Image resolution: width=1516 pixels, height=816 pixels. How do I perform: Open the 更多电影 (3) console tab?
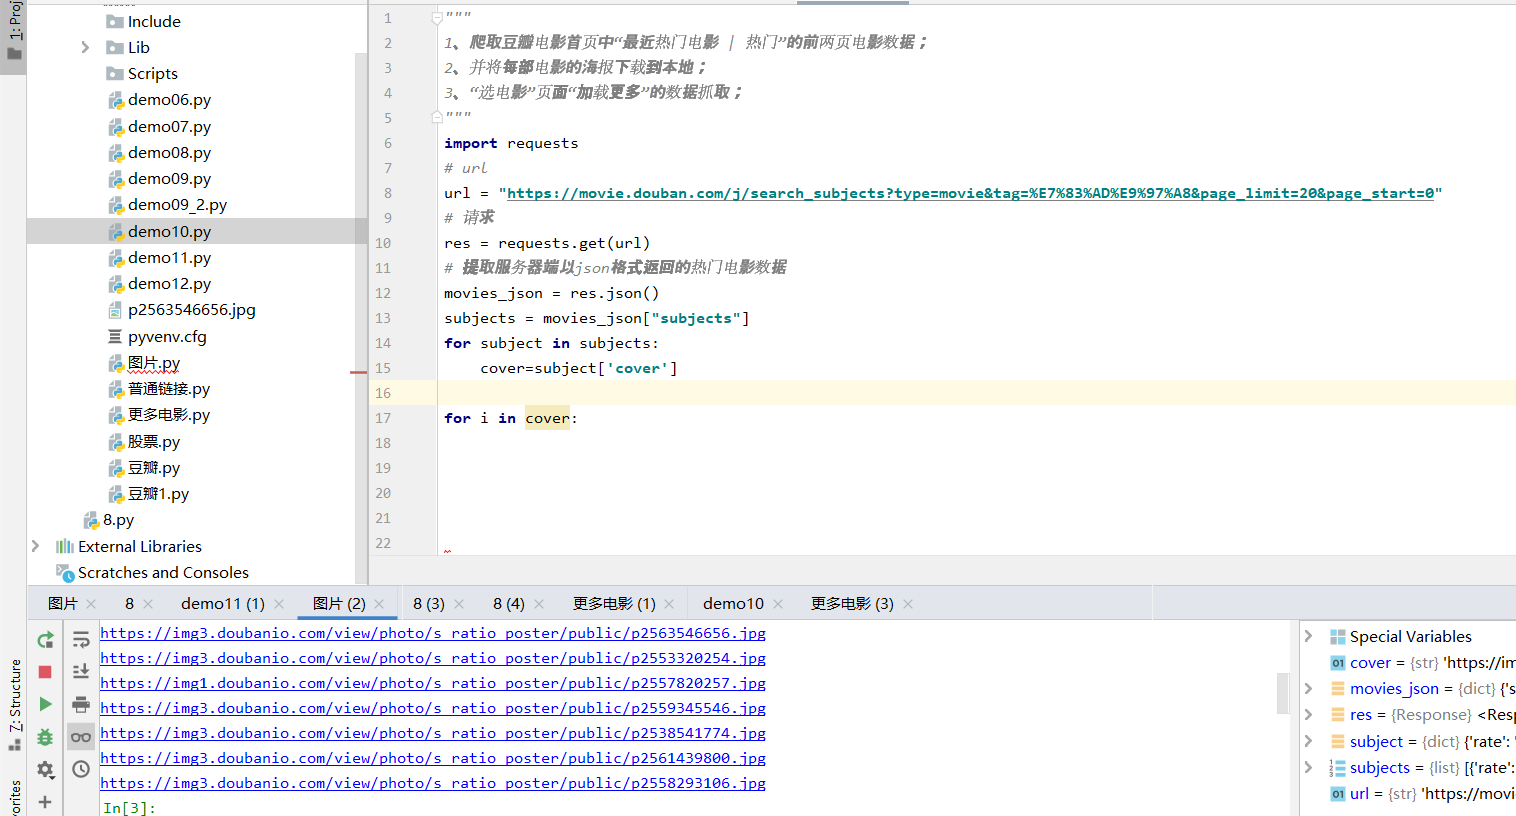tap(852, 604)
